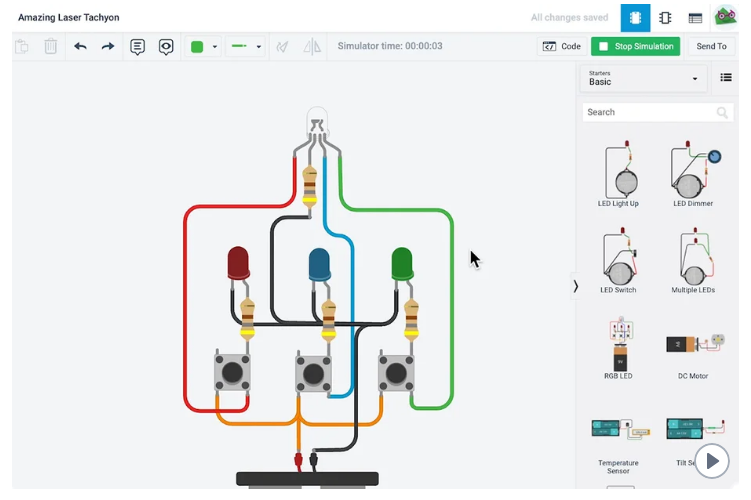Screen dimensions: 751x500
Task: Select the Multiple LEDs starter
Action: 693,260
